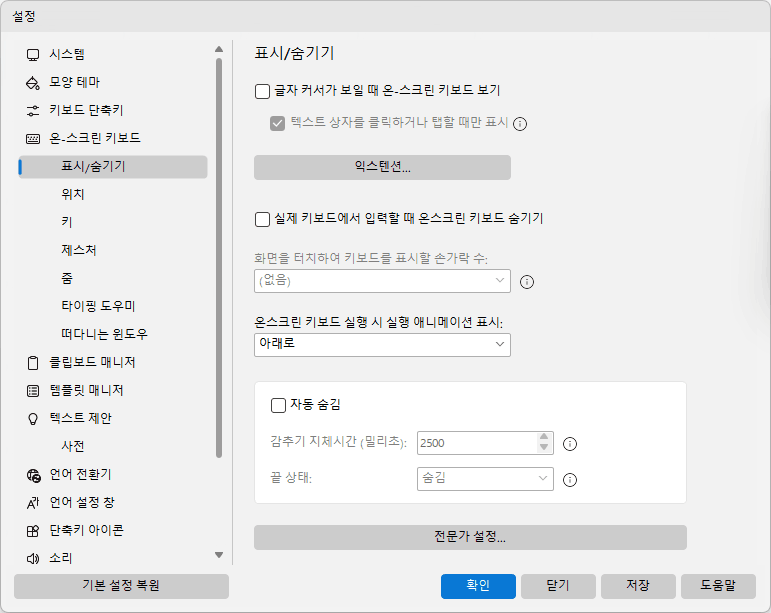Enable 글자 커서가 보일 때 온-스크린 키보드 보기
The height and width of the screenshot is (613, 771).
click(262, 91)
